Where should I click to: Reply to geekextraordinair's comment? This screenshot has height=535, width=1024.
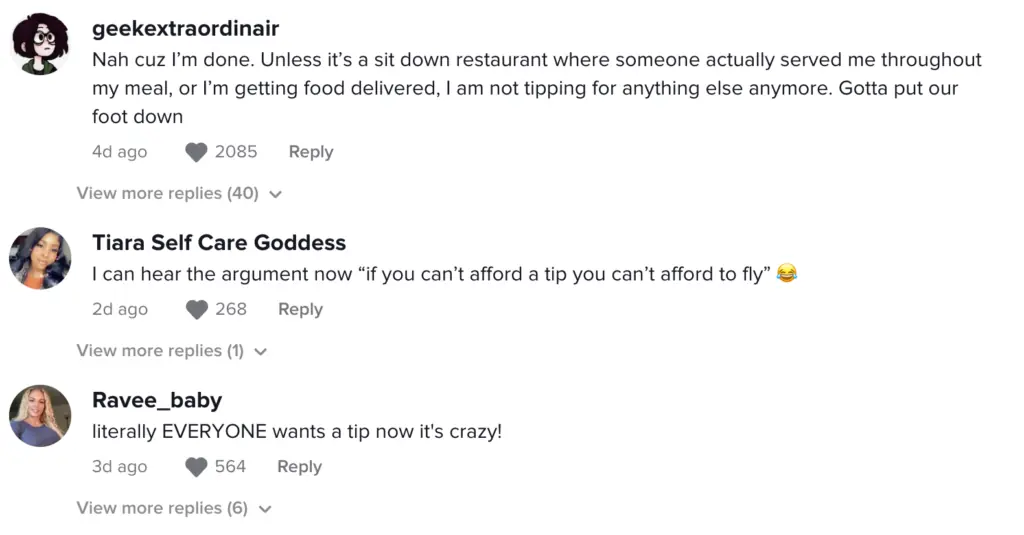[x=311, y=152]
